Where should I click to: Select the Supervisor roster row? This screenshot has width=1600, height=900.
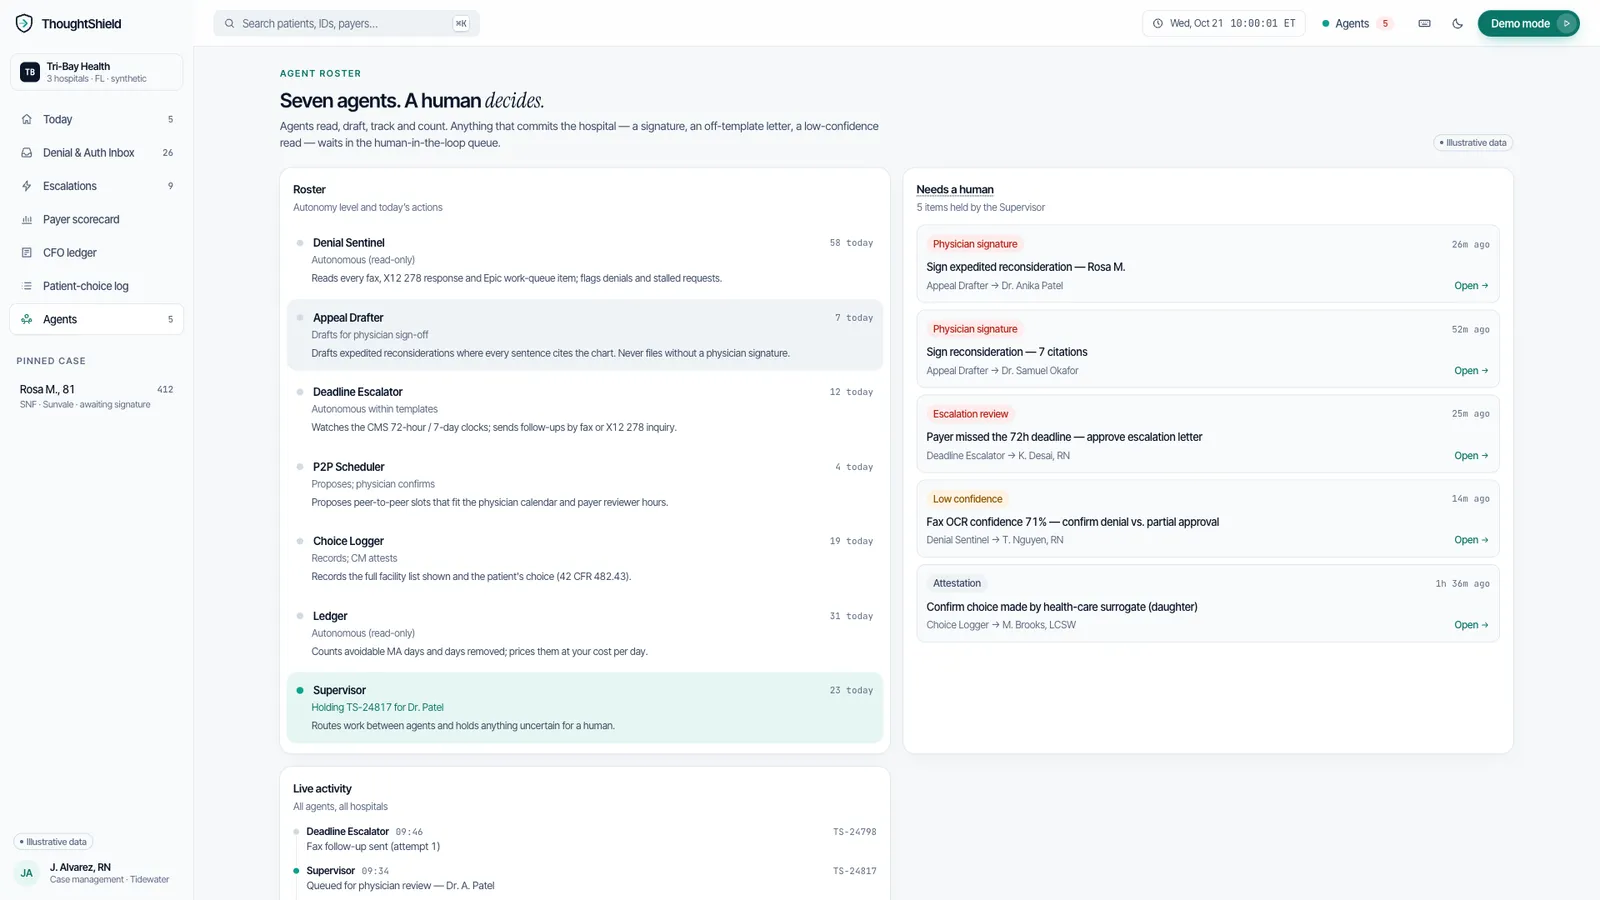pos(585,708)
